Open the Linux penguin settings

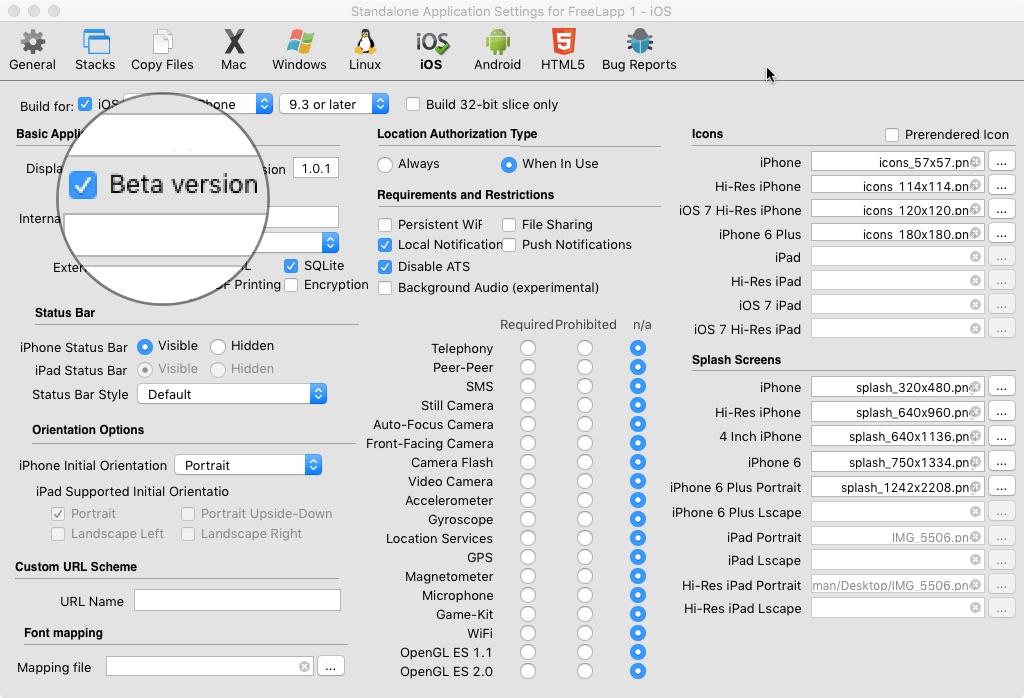tap(365, 50)
